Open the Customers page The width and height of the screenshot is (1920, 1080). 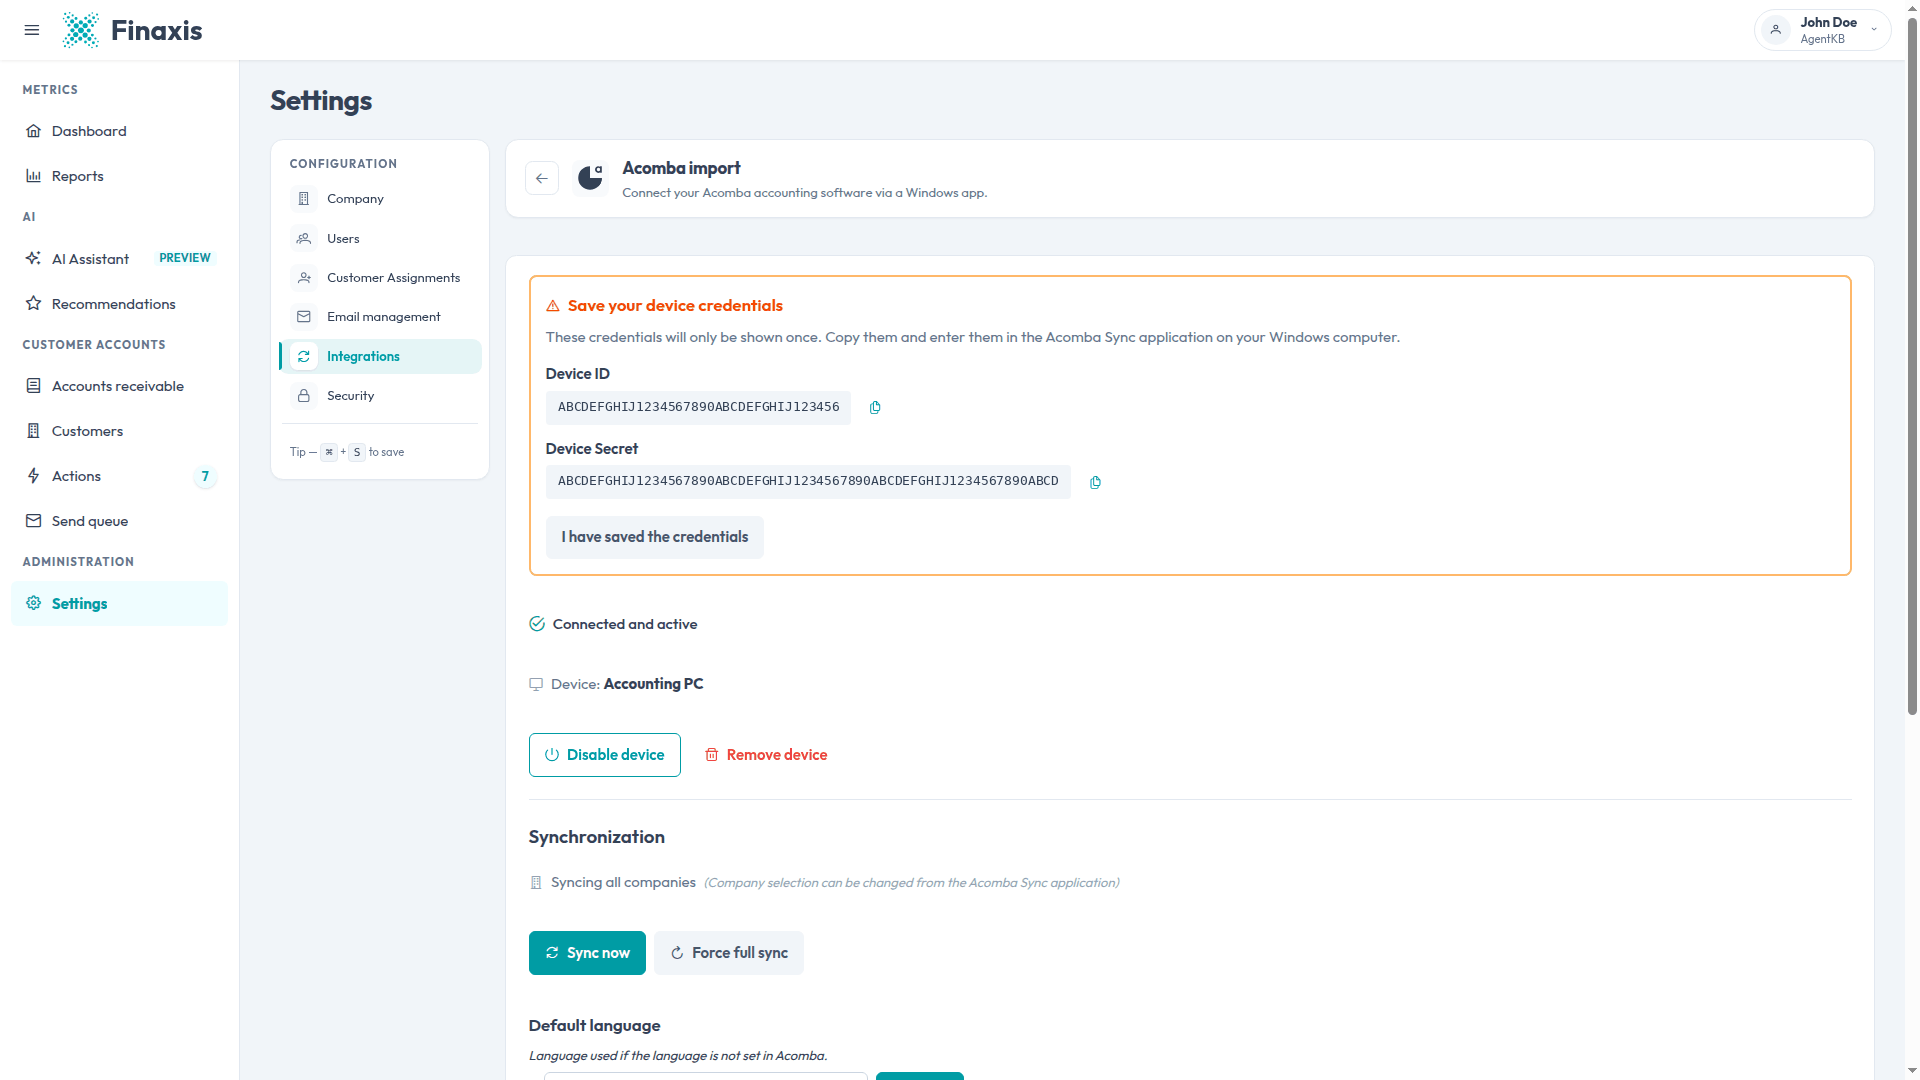pos(119,431)
